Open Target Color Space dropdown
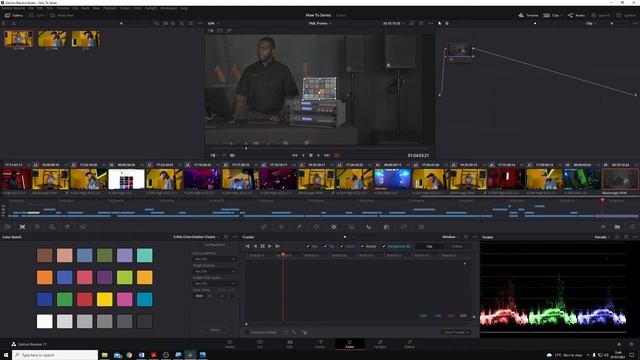 coord(214,283)
